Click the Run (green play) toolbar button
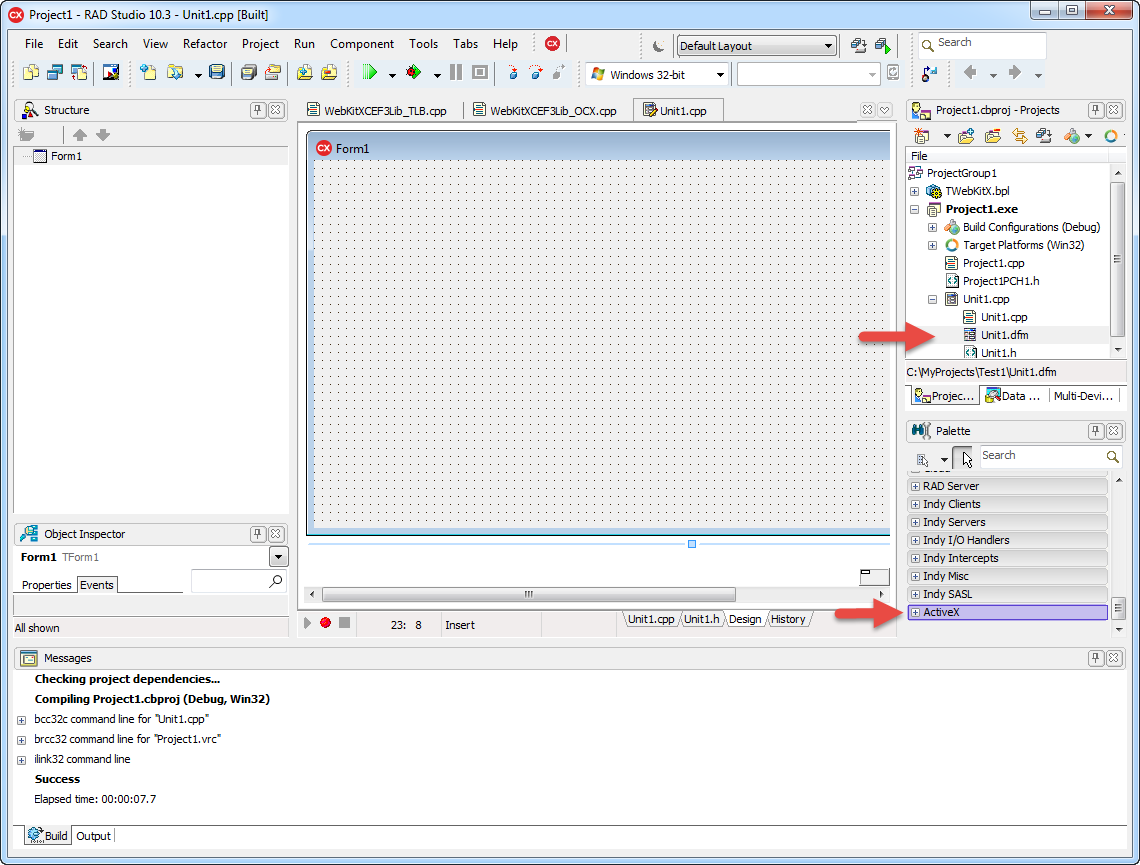The image size is (1140, 865). coord(369,73)
